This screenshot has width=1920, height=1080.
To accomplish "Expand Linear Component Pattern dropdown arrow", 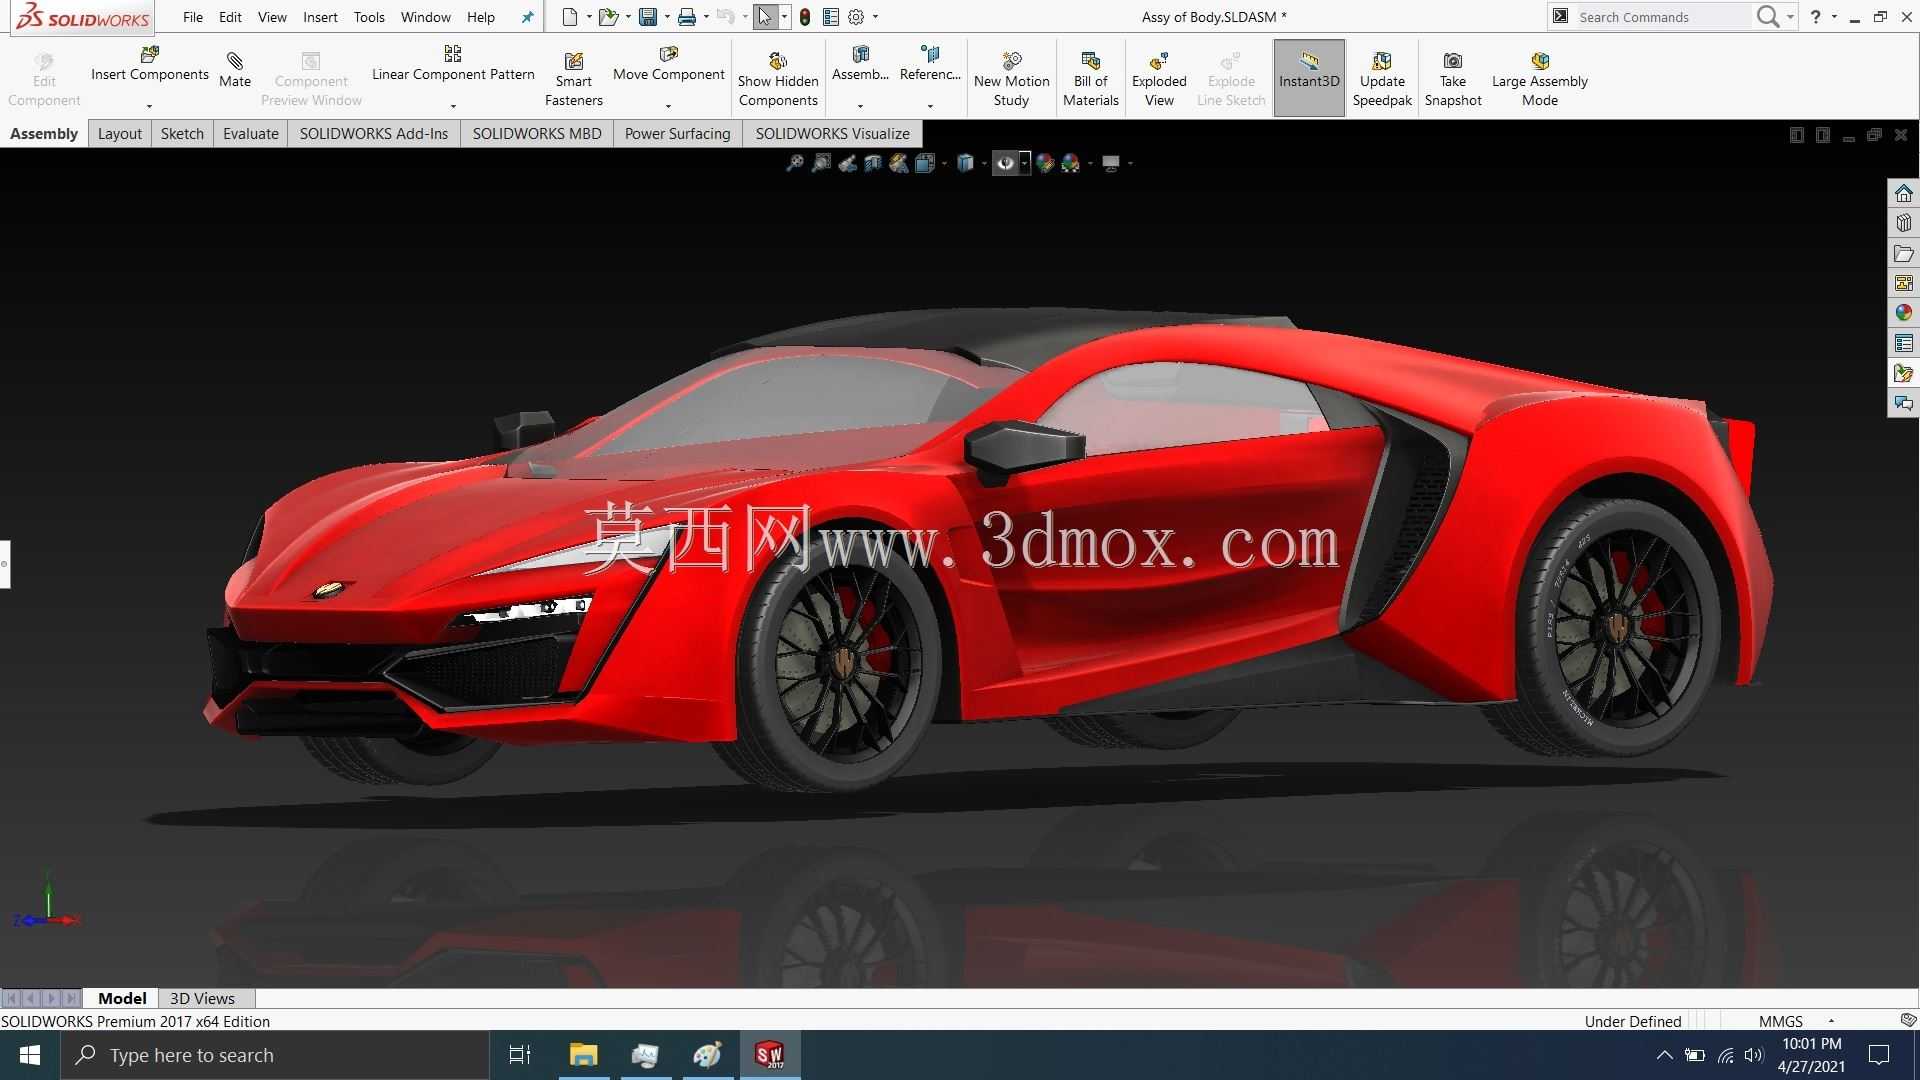I will [x=453, y=106].
